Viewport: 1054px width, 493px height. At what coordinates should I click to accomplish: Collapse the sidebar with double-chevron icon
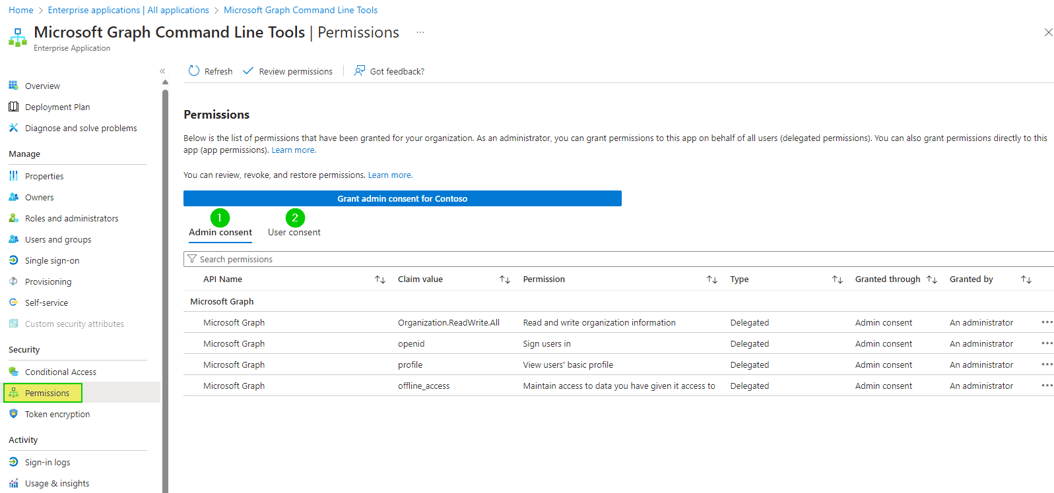point(162,71)
